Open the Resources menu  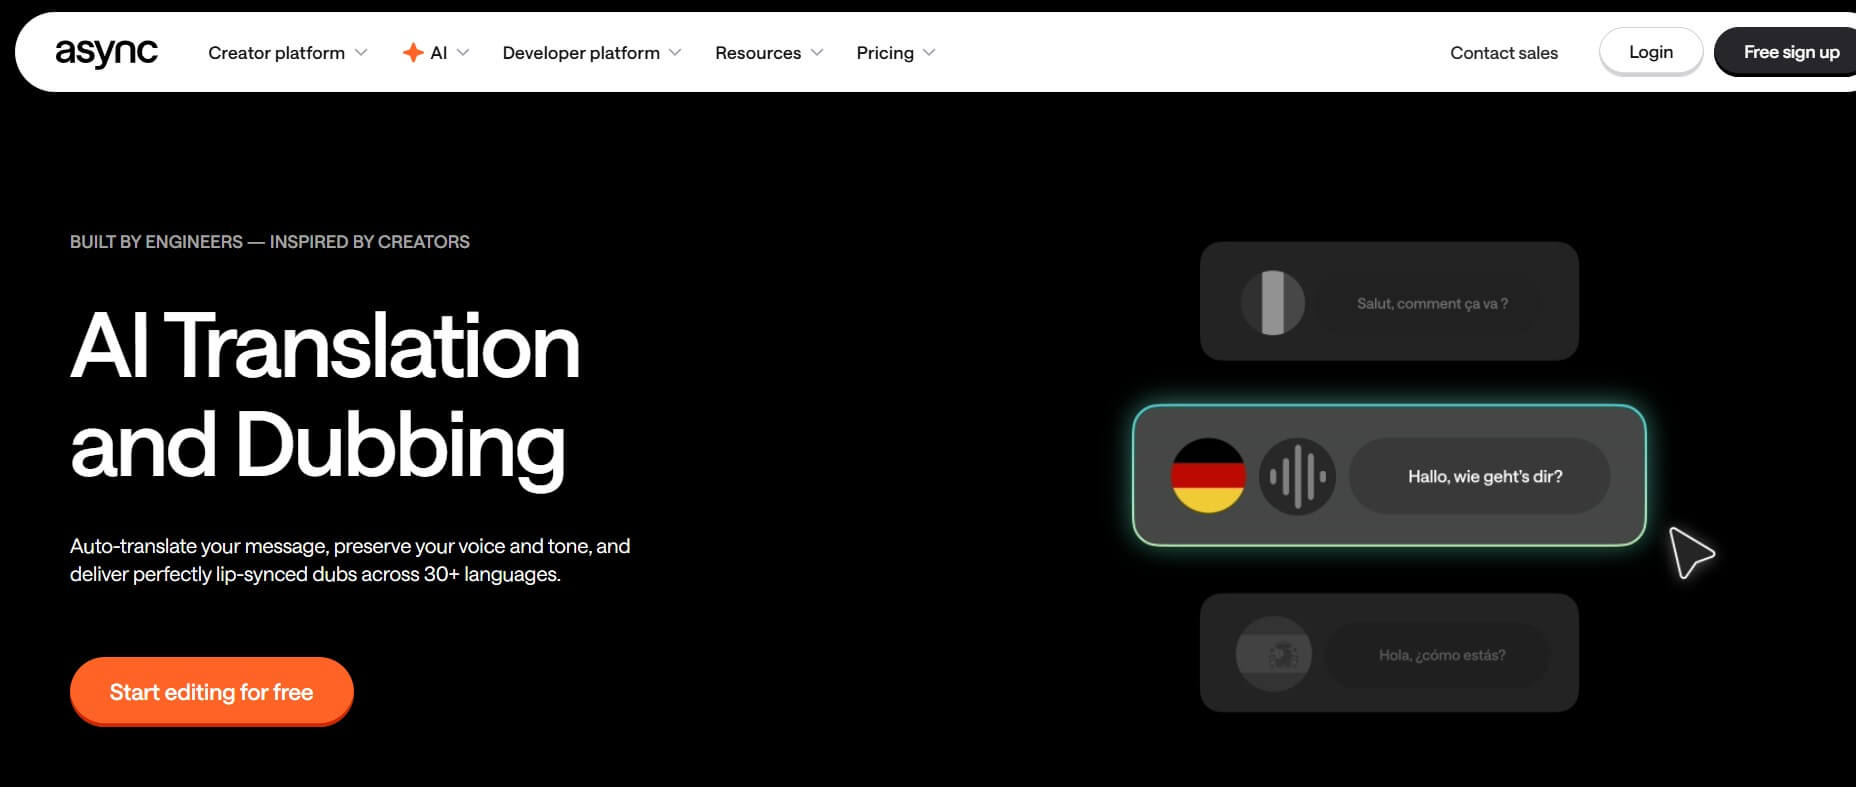(758, 53)
